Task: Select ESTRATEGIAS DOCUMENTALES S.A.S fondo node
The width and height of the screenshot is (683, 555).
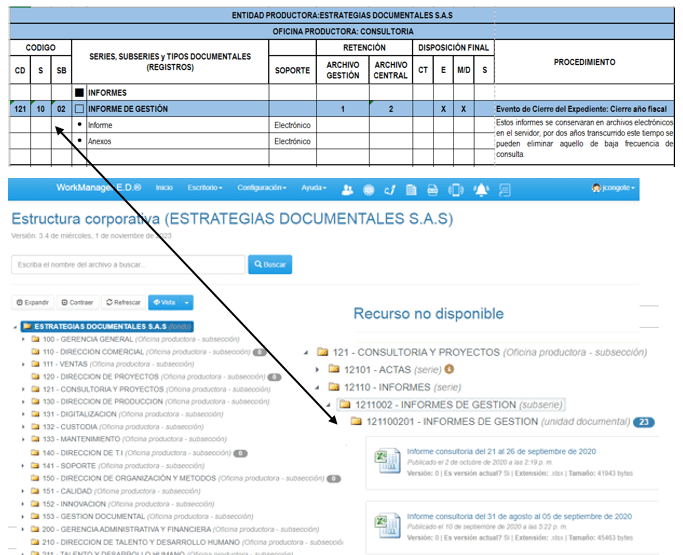Action: (107, 326)
